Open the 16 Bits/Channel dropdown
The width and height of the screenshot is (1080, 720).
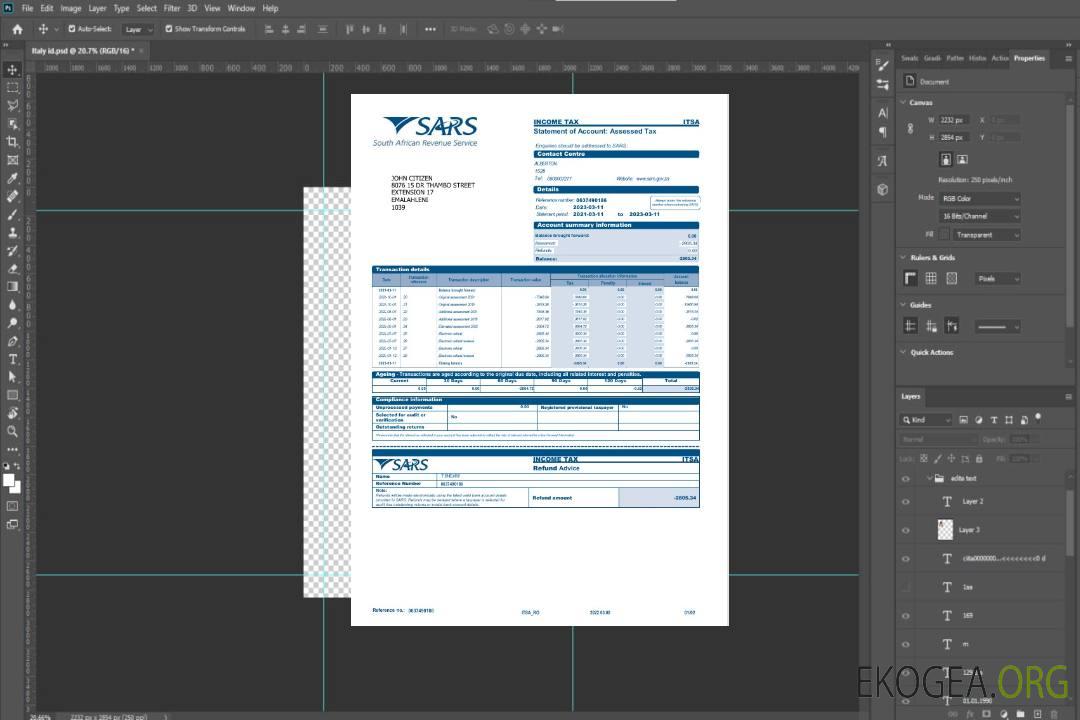[x=980, y=216]
